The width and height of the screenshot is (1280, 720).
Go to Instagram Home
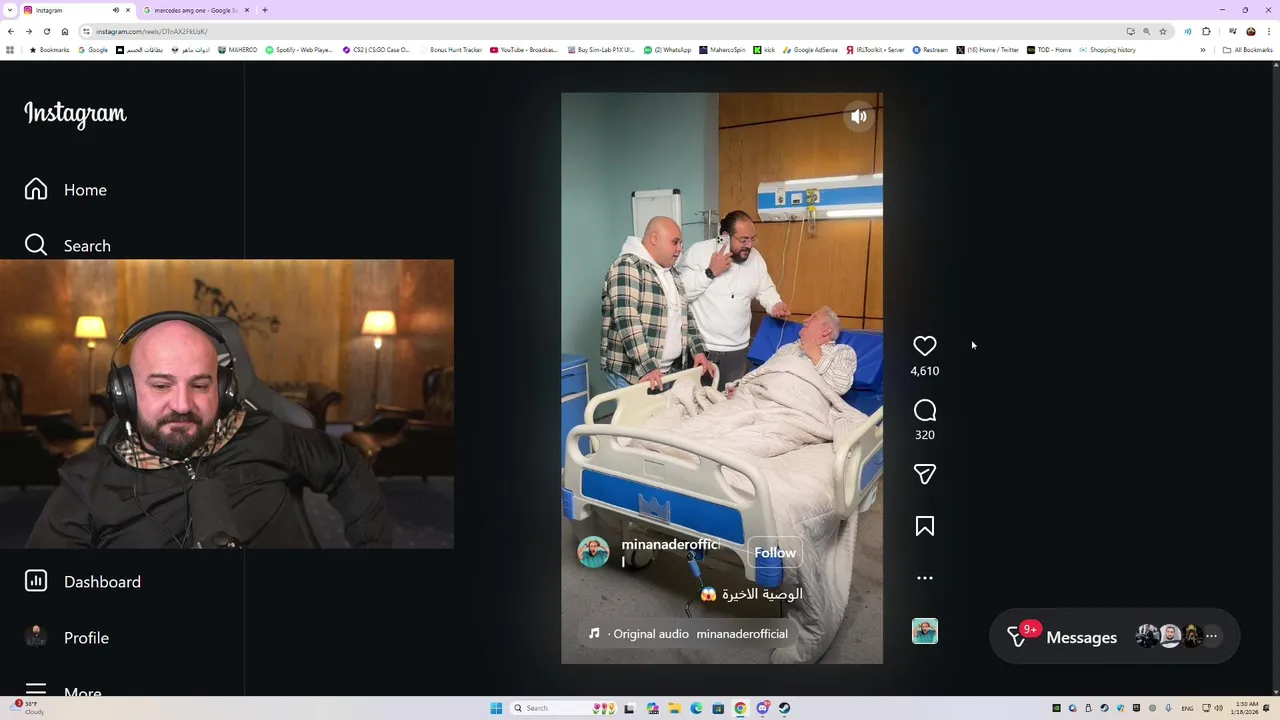click(66, 190)
